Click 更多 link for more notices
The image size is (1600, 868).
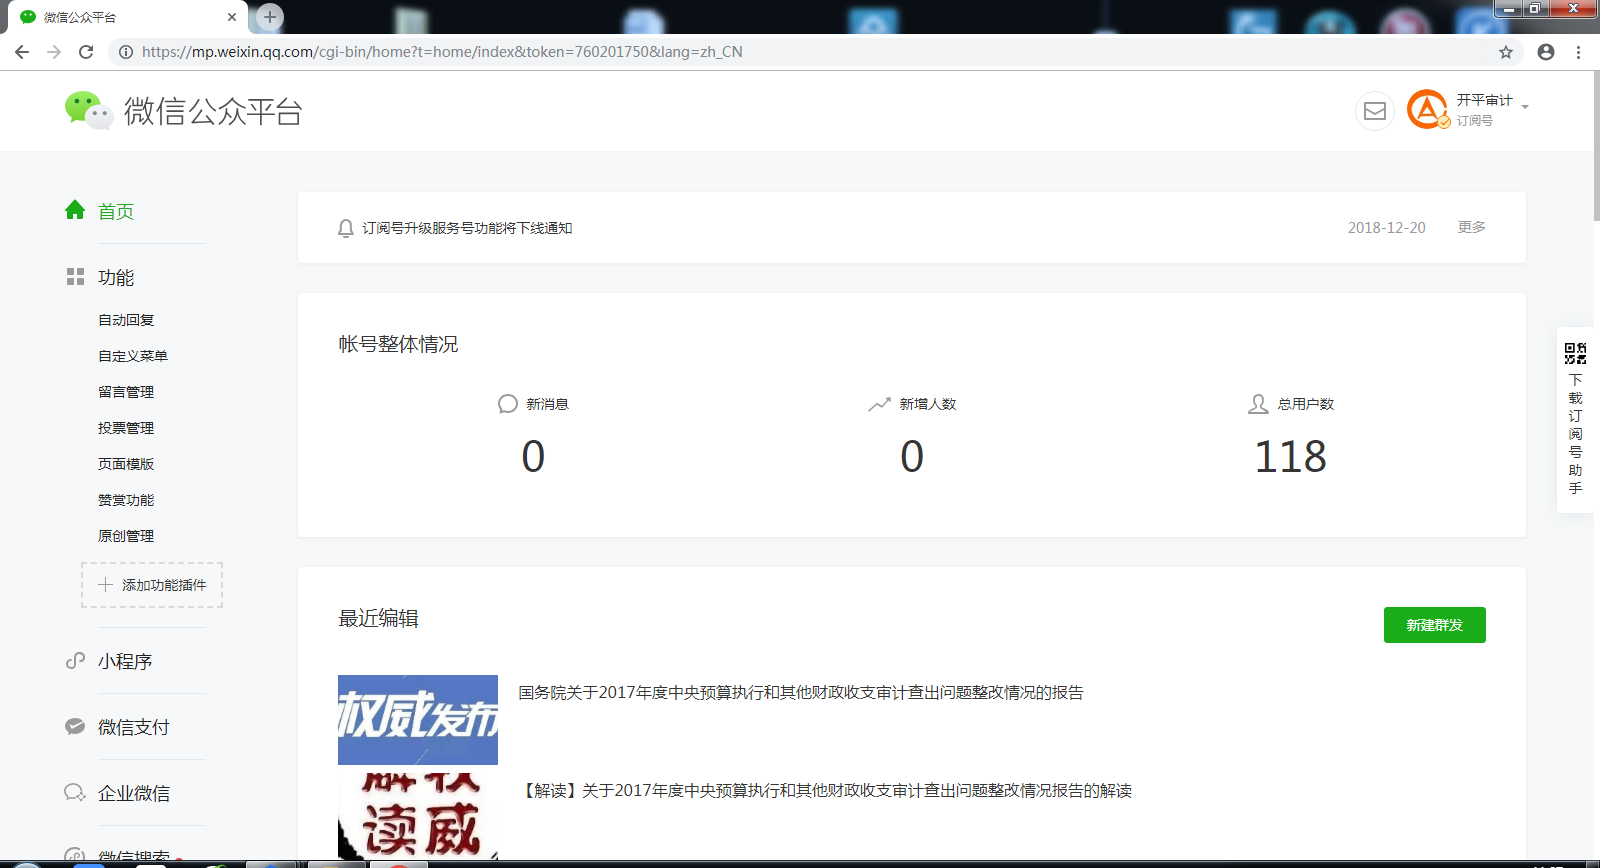point(1471,228)
